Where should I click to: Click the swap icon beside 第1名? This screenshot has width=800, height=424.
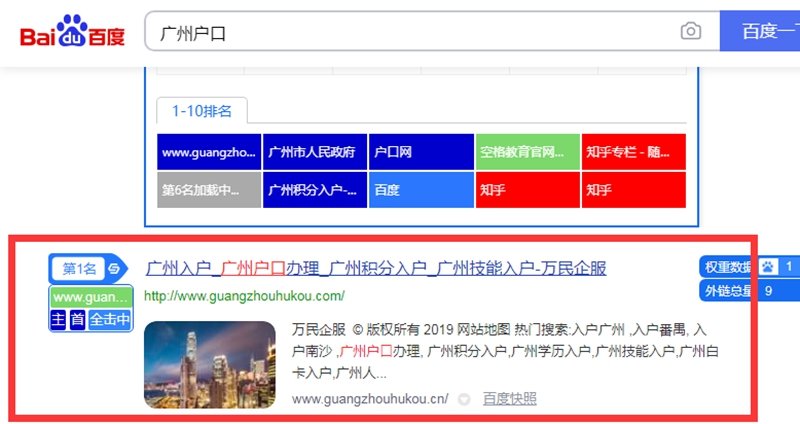[x=114, y=268]
